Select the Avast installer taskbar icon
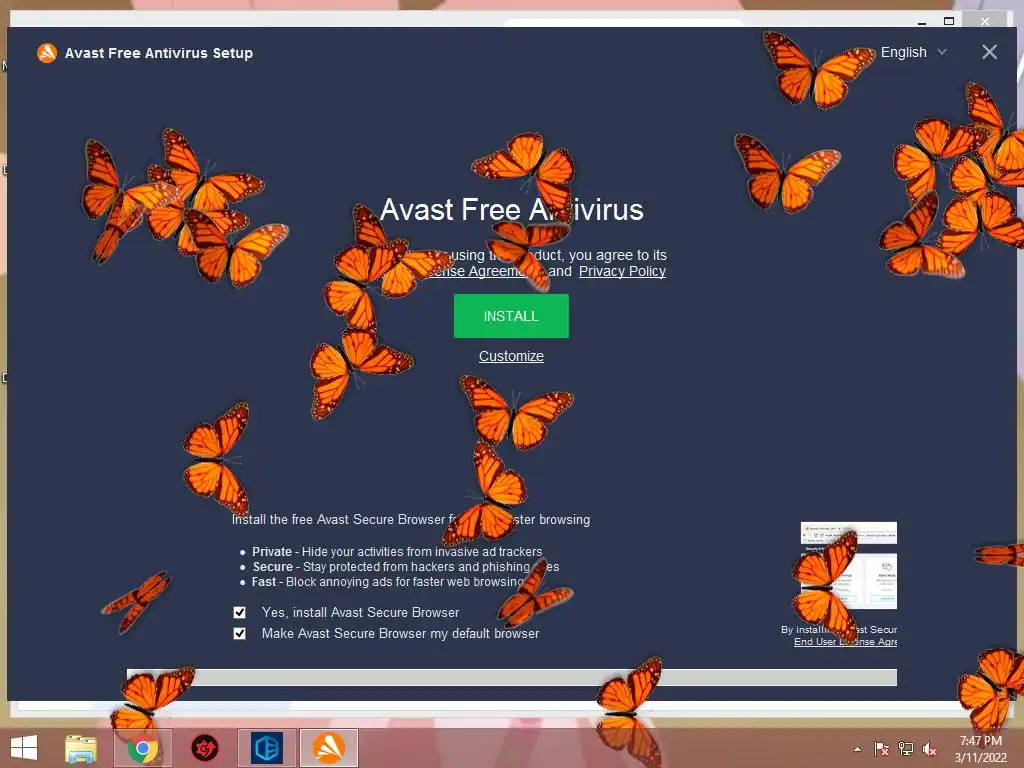Viewport: 1024px width, 768px height. [328, 748]
